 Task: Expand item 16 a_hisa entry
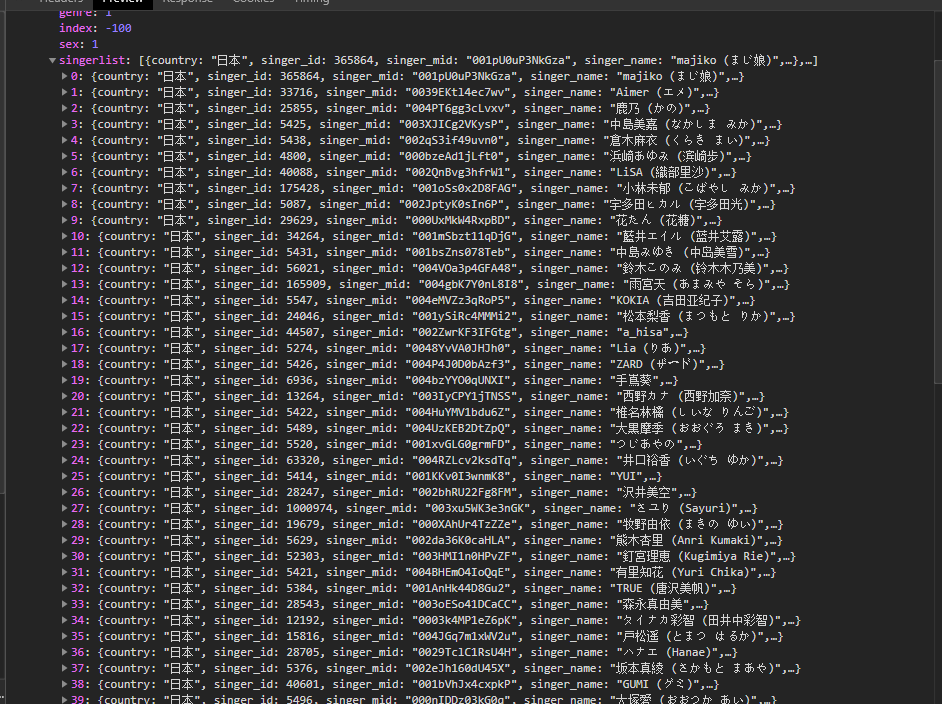click(64, 332)
